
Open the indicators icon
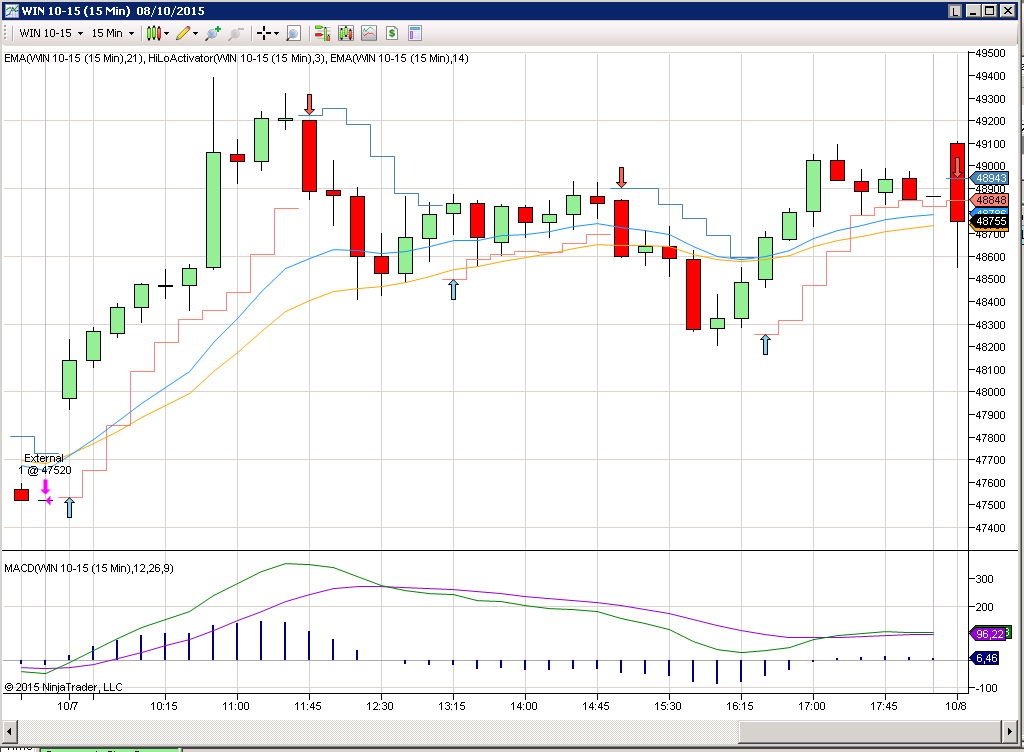(369, 33)
